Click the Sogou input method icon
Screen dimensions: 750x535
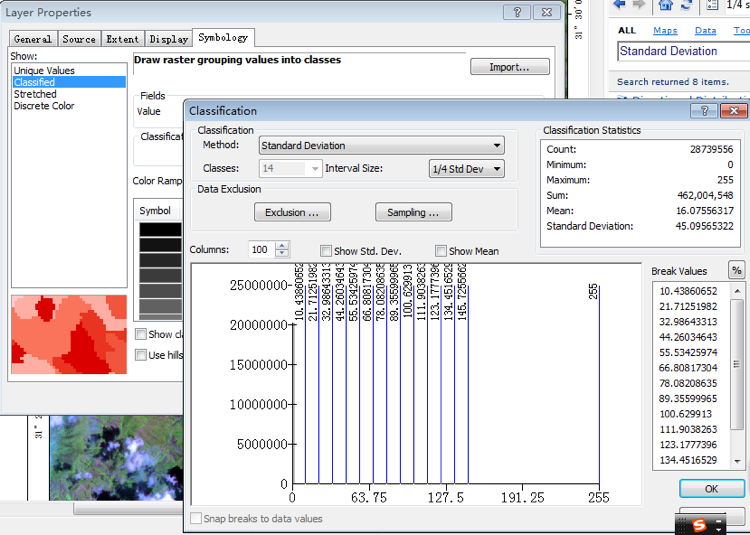[699, 525]
